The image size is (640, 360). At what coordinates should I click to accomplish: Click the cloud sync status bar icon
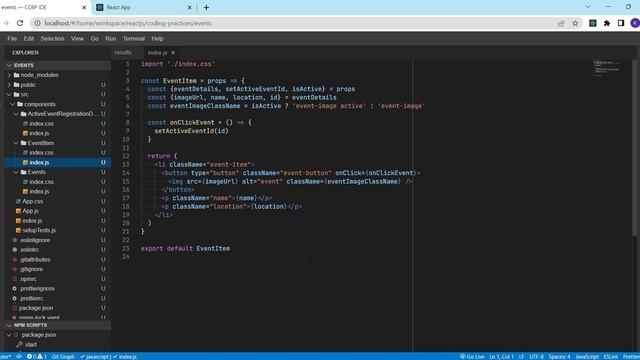(19, 356)
